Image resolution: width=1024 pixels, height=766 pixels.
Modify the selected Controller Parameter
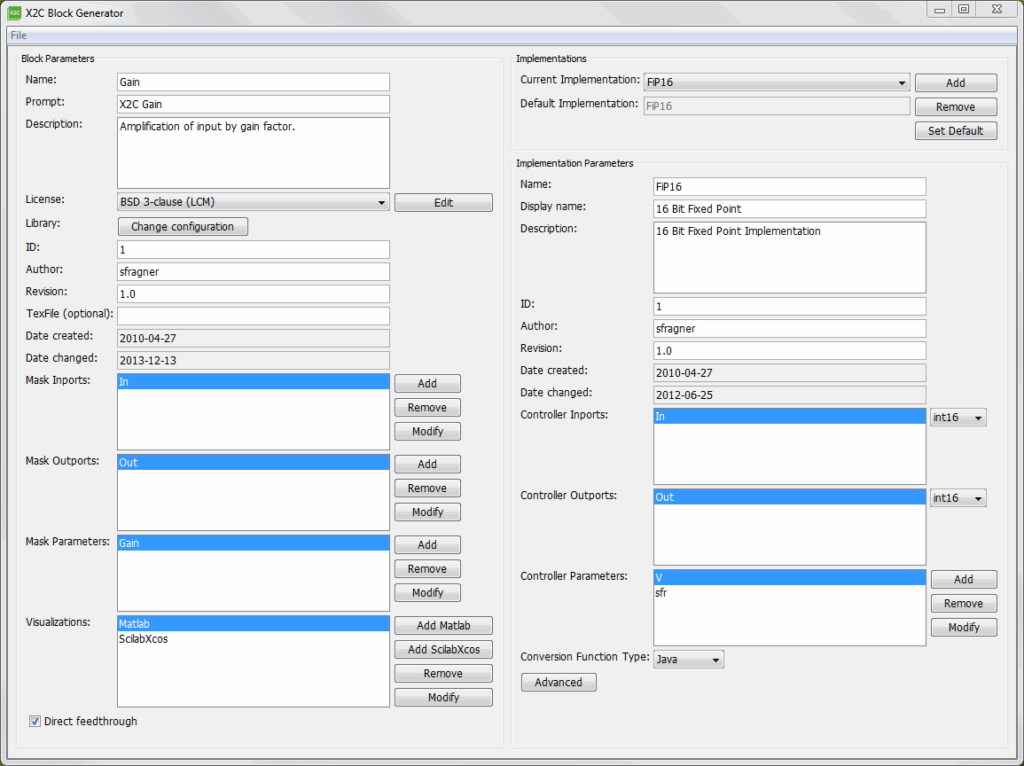pos(963,628)
